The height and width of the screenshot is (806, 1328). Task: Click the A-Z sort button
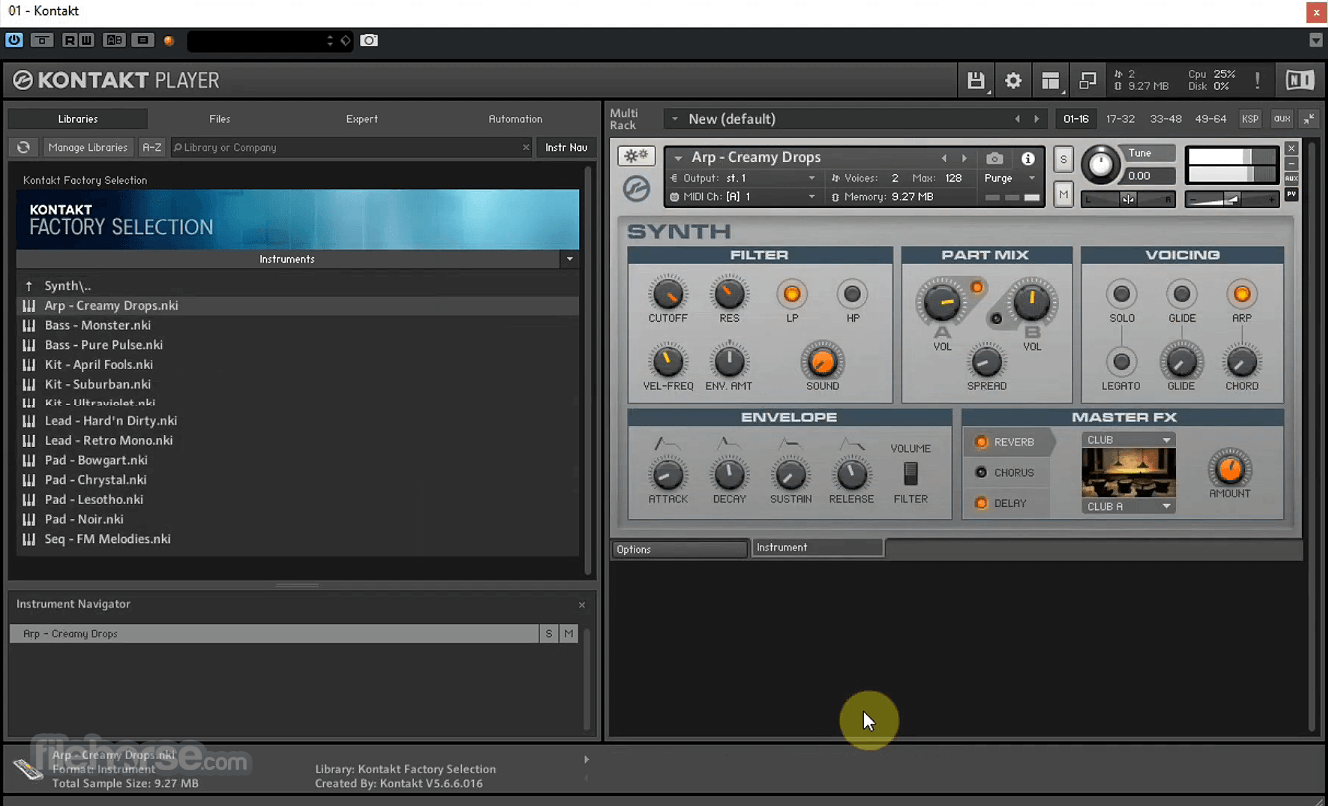(x=152, y=147)
